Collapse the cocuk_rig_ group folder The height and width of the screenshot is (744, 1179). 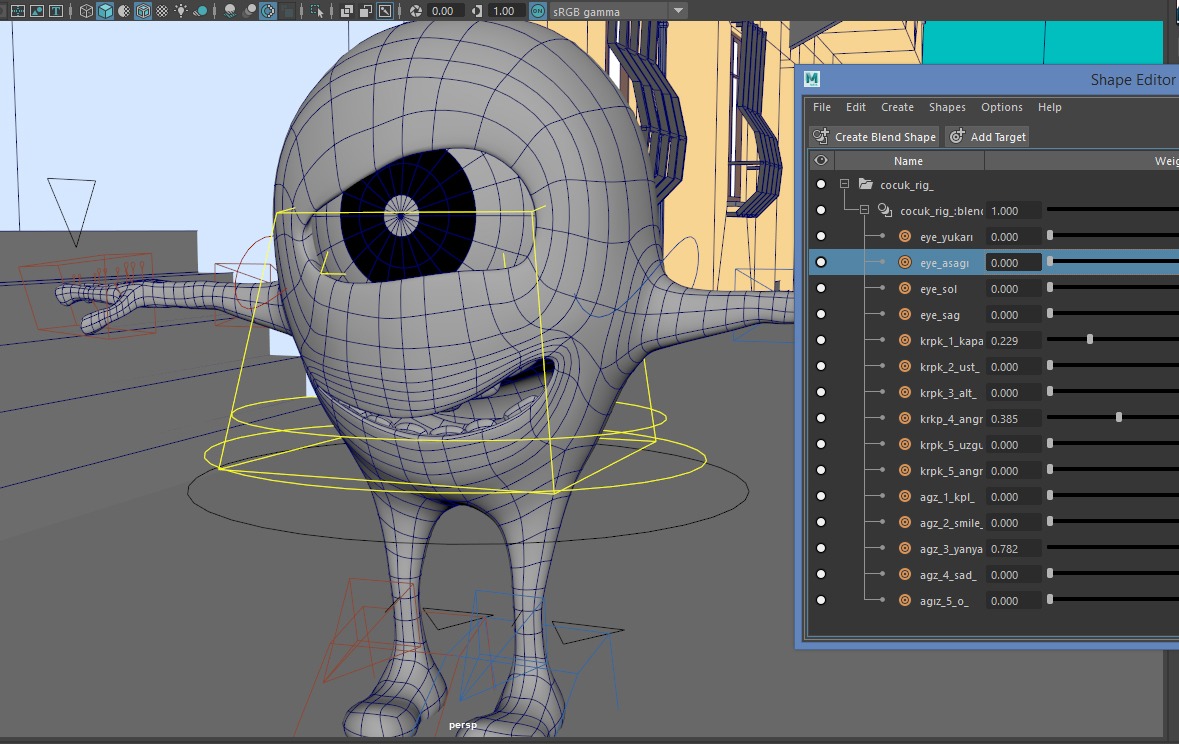(x=844, y=185)
